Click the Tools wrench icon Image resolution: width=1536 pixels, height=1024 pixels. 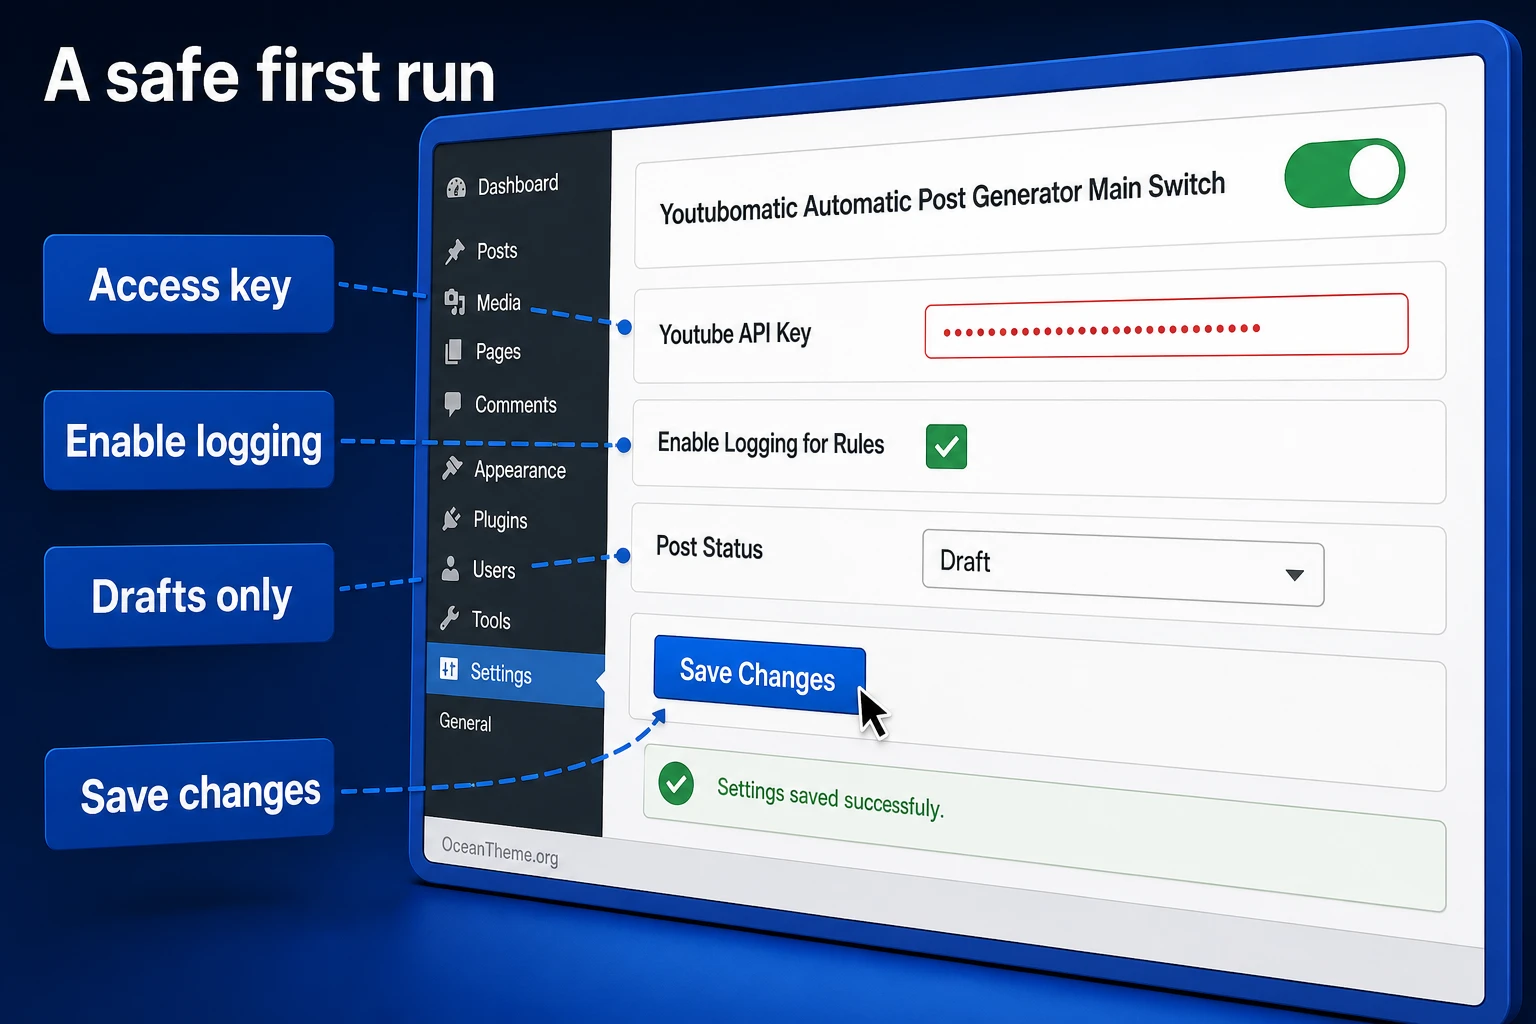pos(450,618)
